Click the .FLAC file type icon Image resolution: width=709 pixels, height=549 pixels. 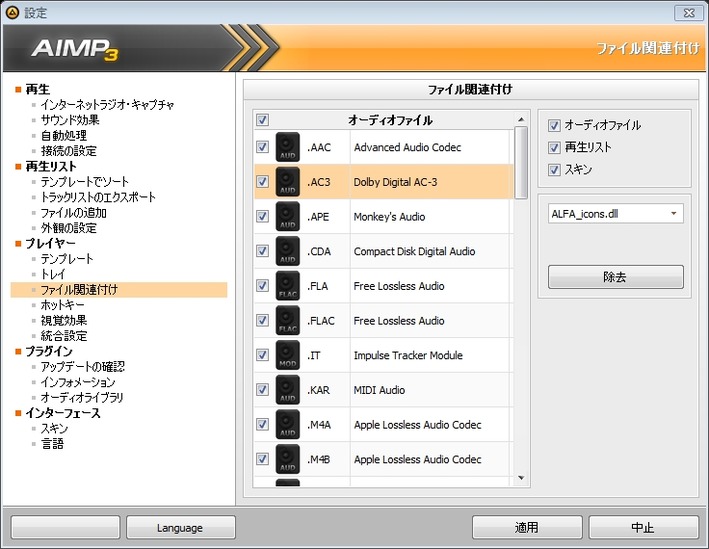(288, 321)
